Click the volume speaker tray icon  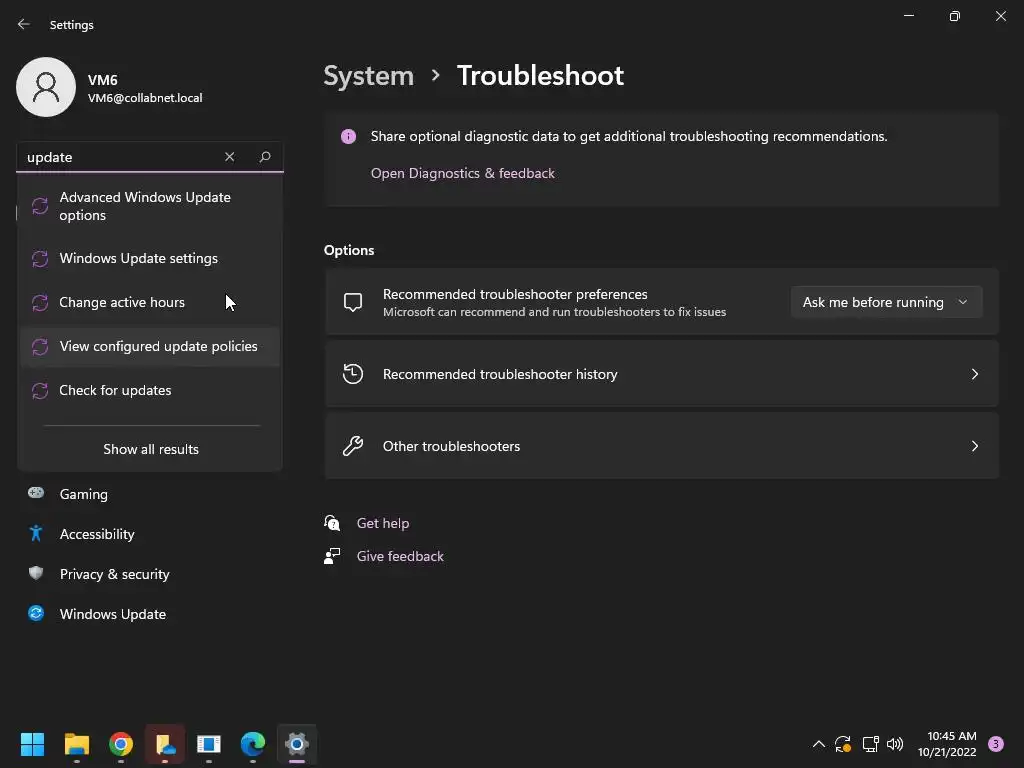coord(895,744)
